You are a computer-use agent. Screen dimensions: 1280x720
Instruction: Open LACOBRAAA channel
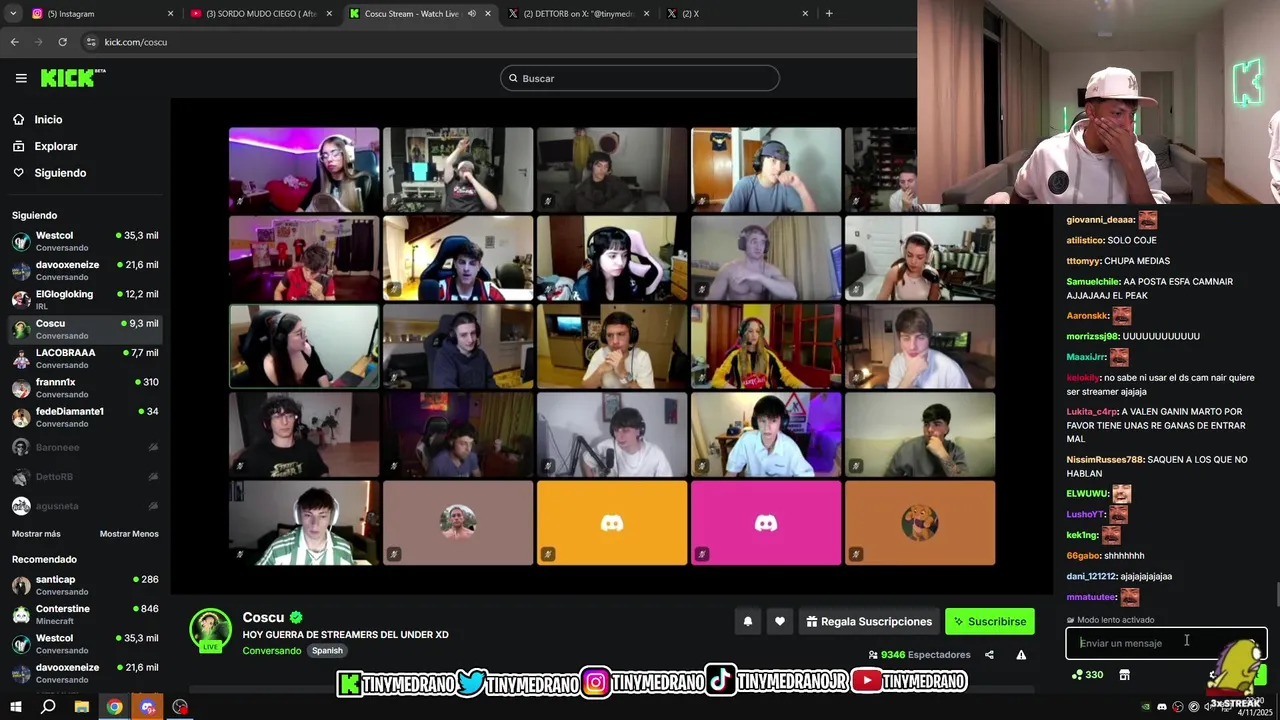[85, 358]
